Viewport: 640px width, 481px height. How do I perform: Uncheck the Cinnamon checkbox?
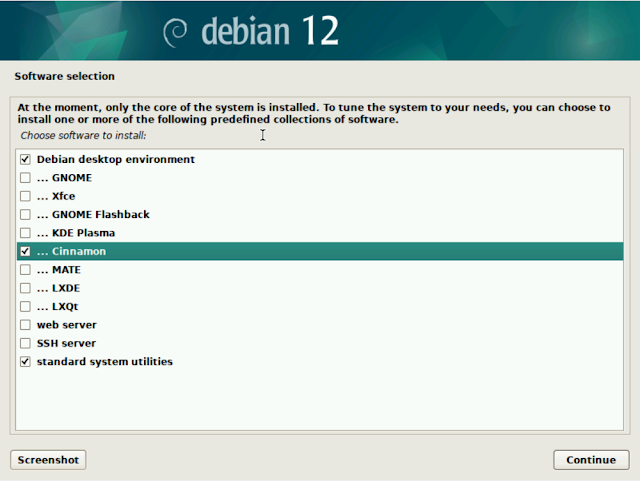[25, 251]
